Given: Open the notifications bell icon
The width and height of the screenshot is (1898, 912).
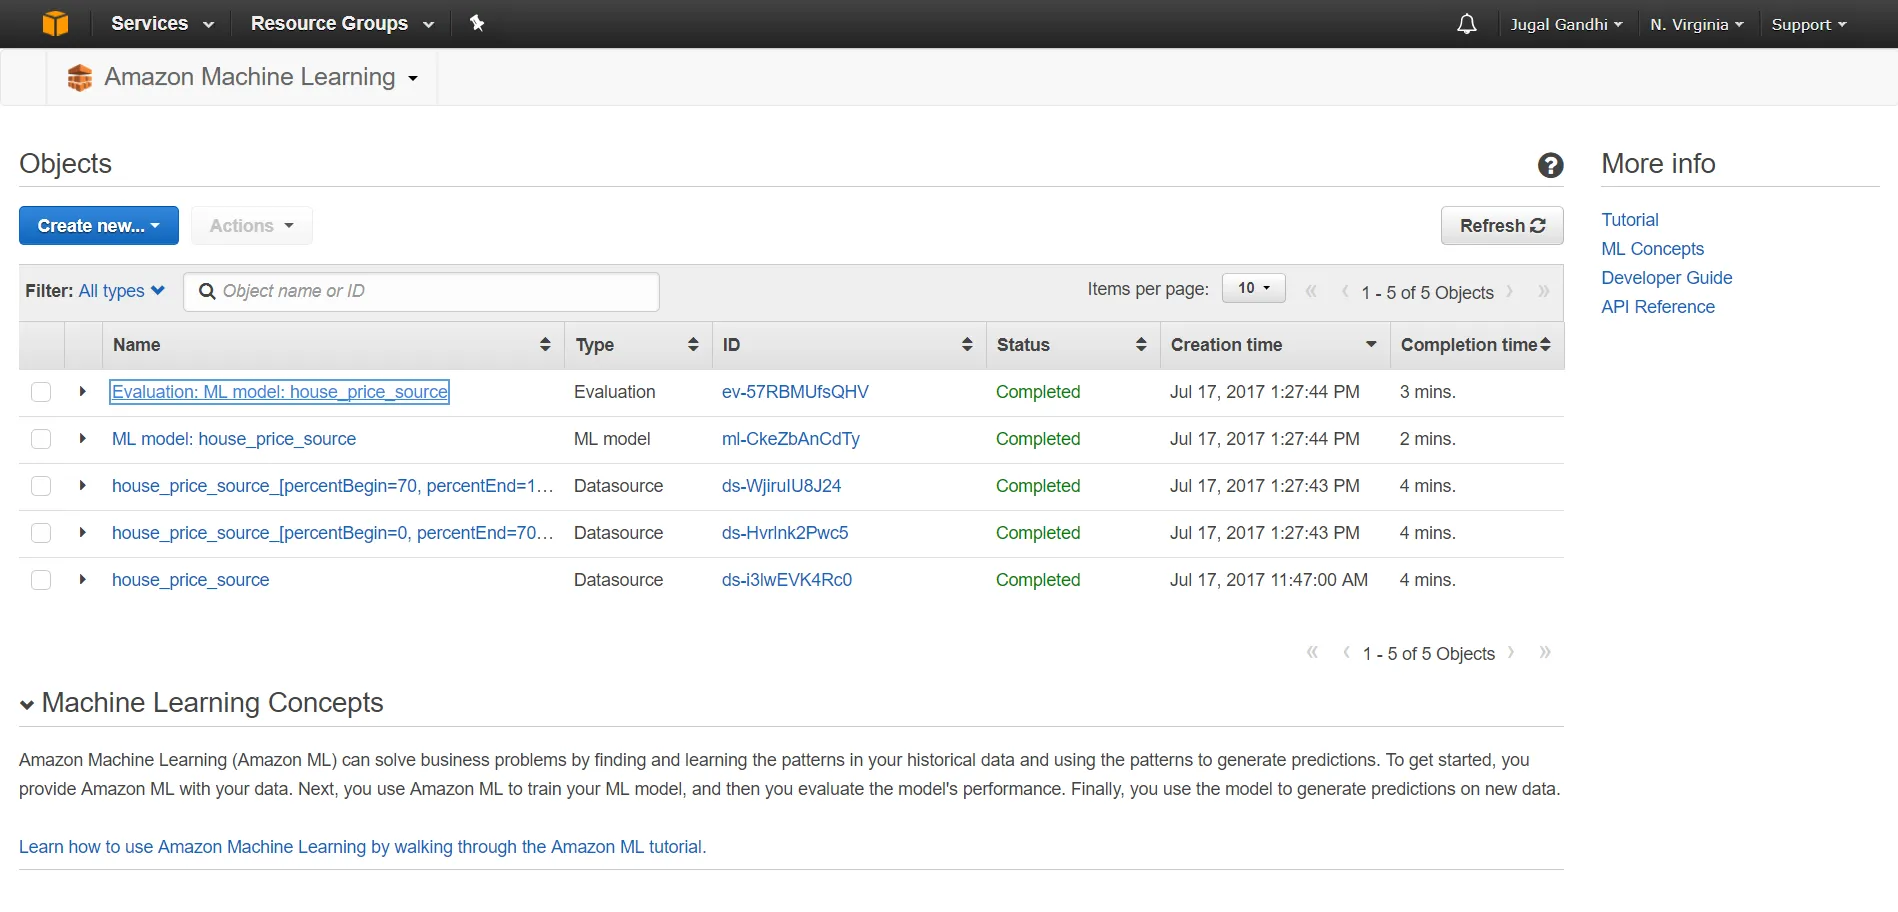Looking at the screenshot, I should (1466, 24).
